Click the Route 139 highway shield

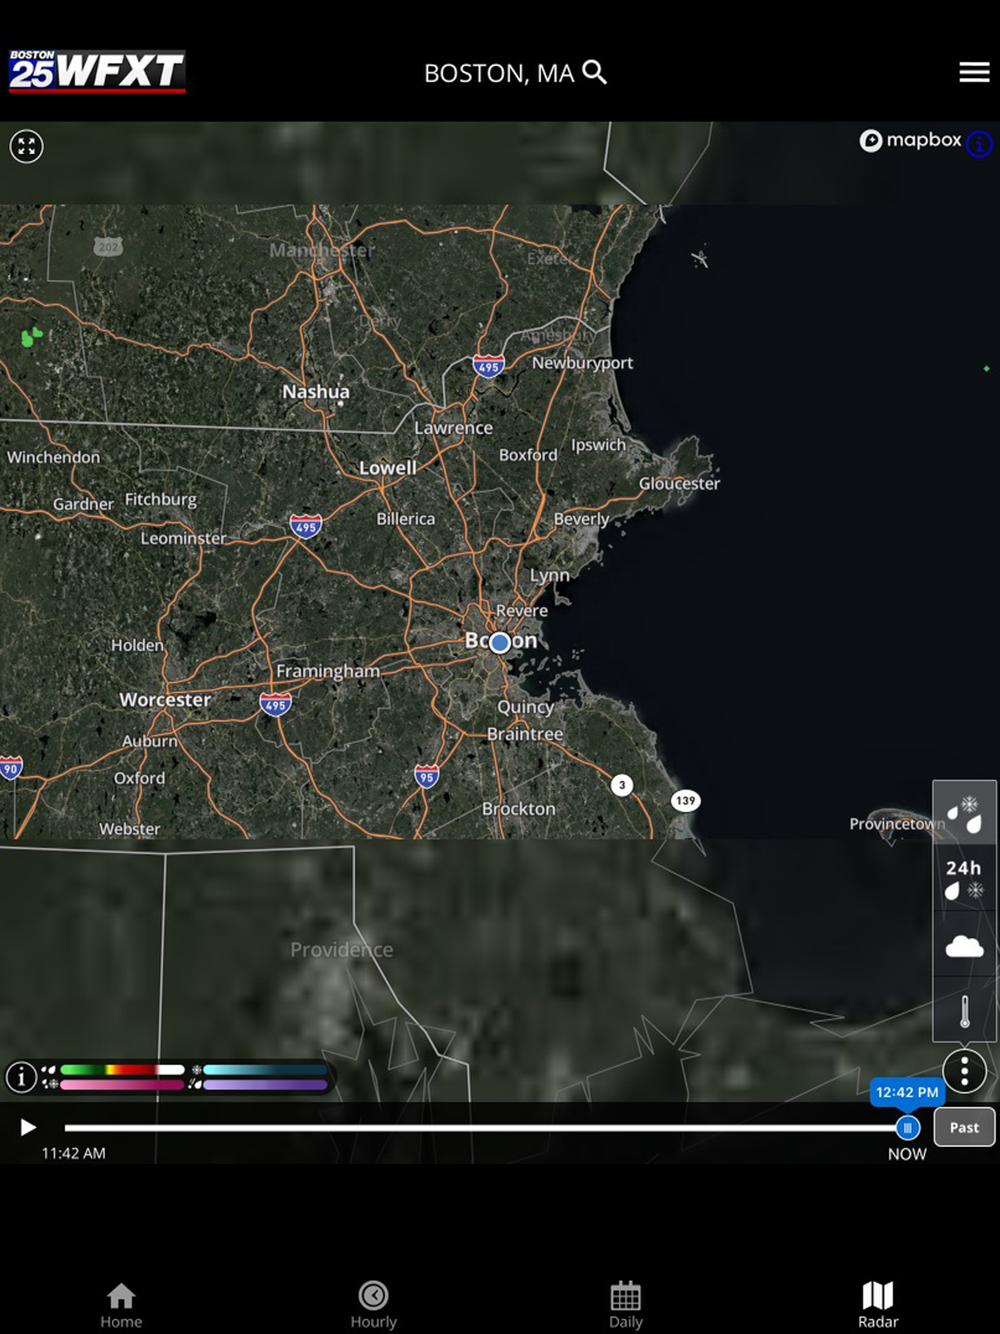coord(685,800)
